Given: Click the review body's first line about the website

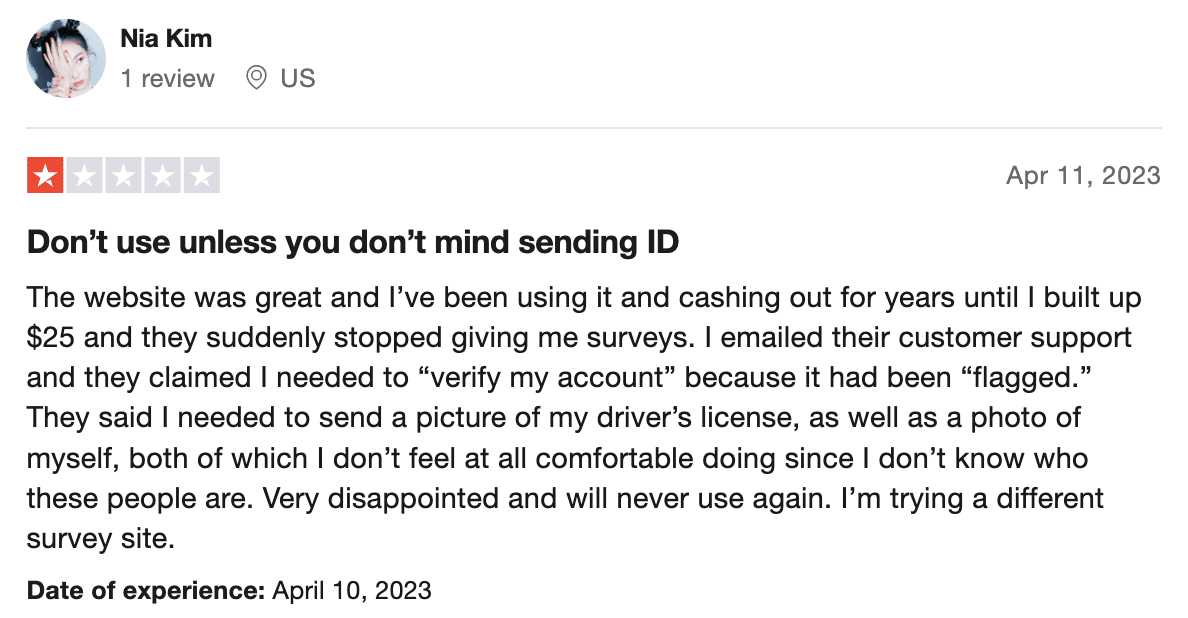Looking at the screenshot, I should pyautogui.click(x=584, y=298).
